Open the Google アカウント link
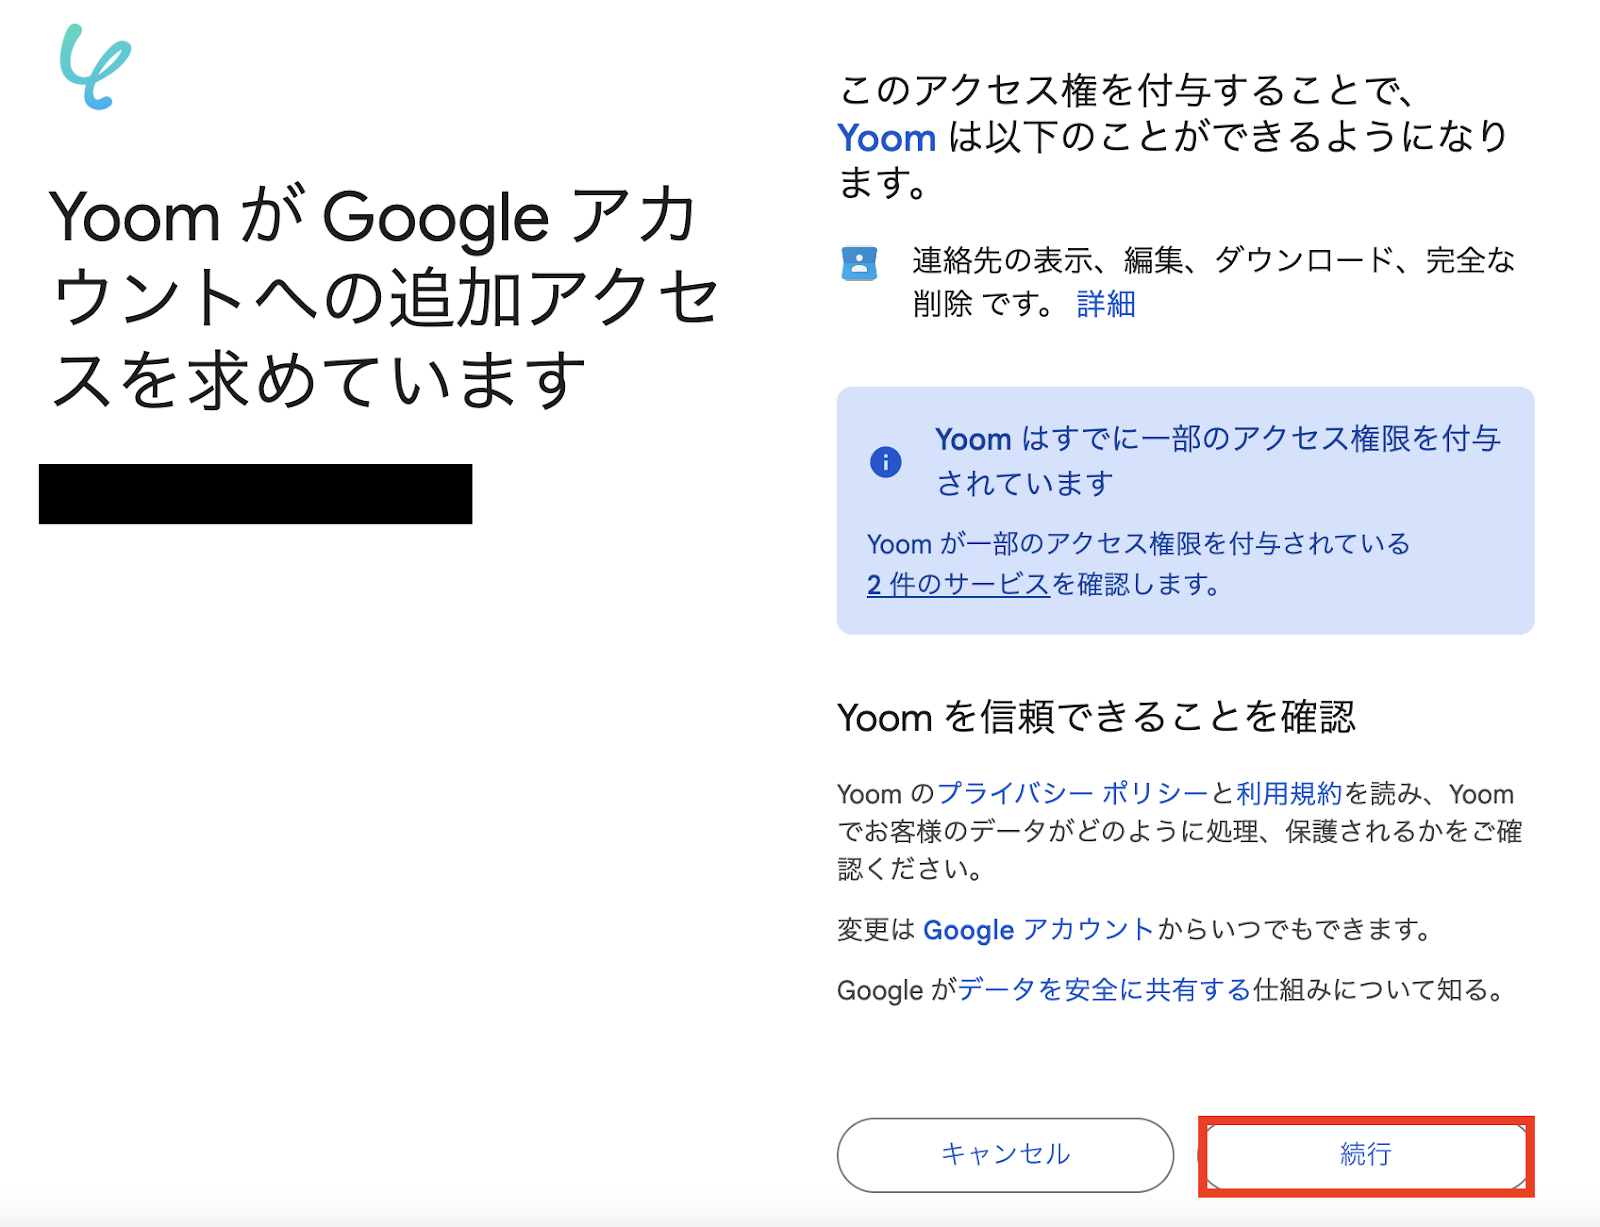 click(x=1038, y=930)
